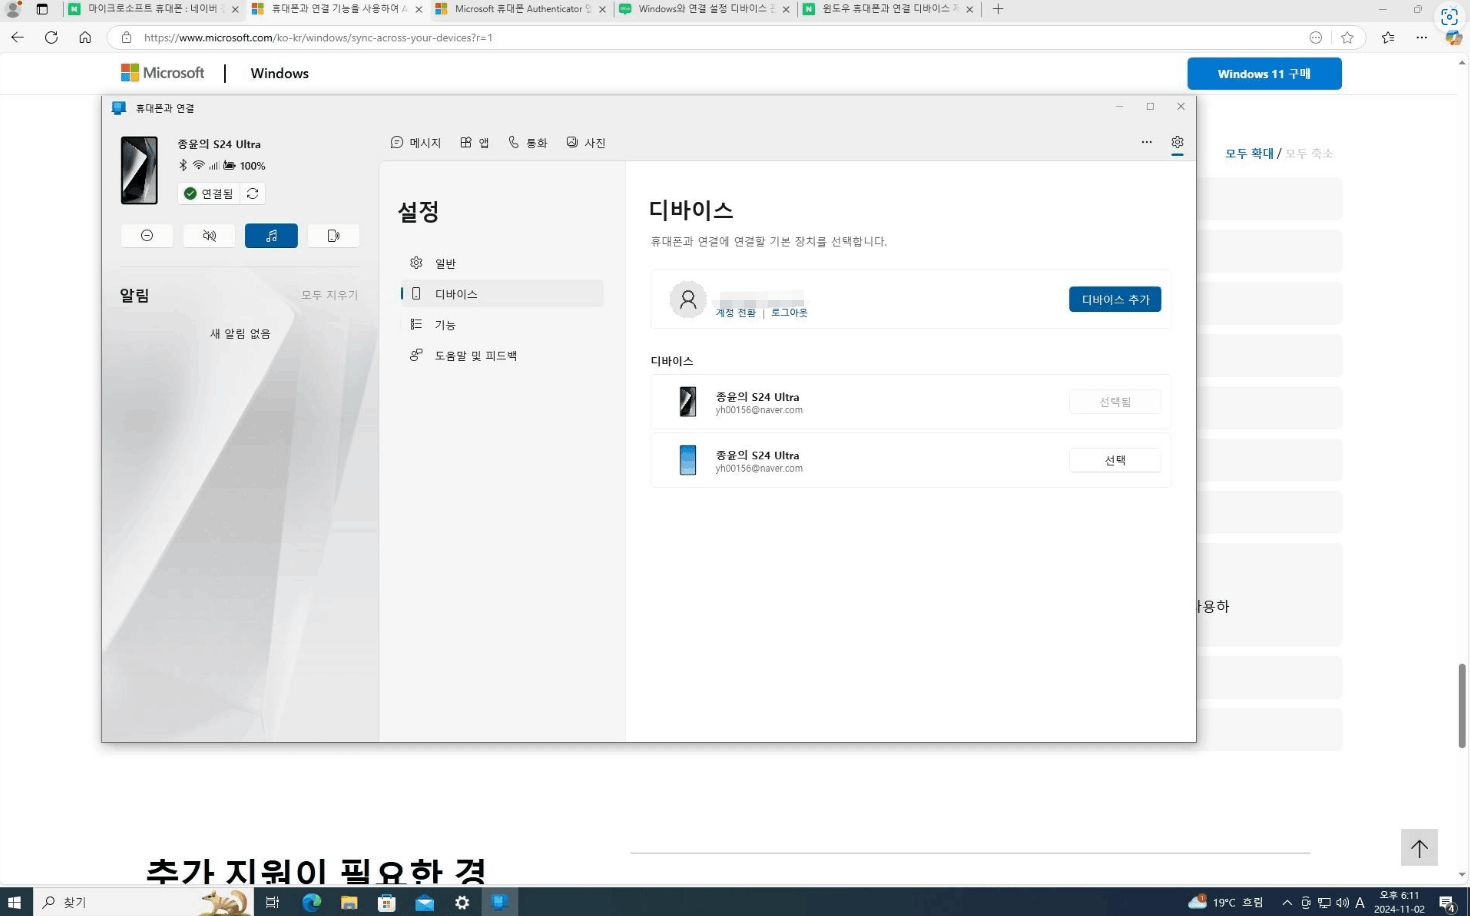Toggle the audio player panel off
The width and height of the screenshot is (1470, 916).
[271, 235]
